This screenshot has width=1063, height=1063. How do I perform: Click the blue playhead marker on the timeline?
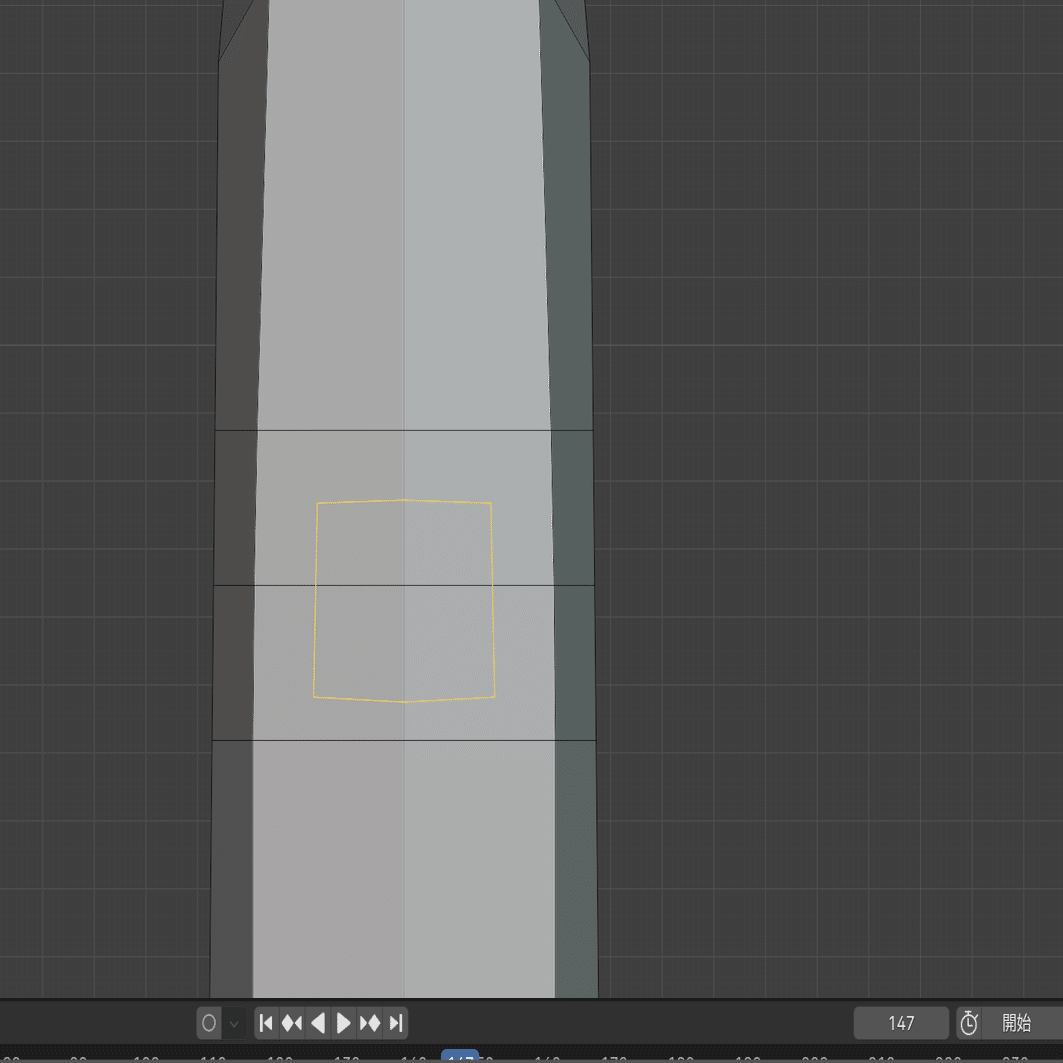click(x=460, y=1056)
